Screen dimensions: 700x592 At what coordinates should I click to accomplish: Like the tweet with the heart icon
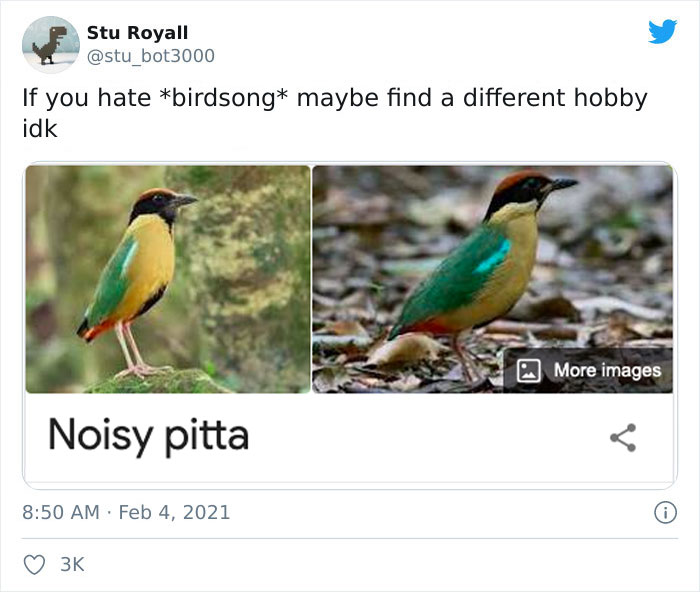36,565
